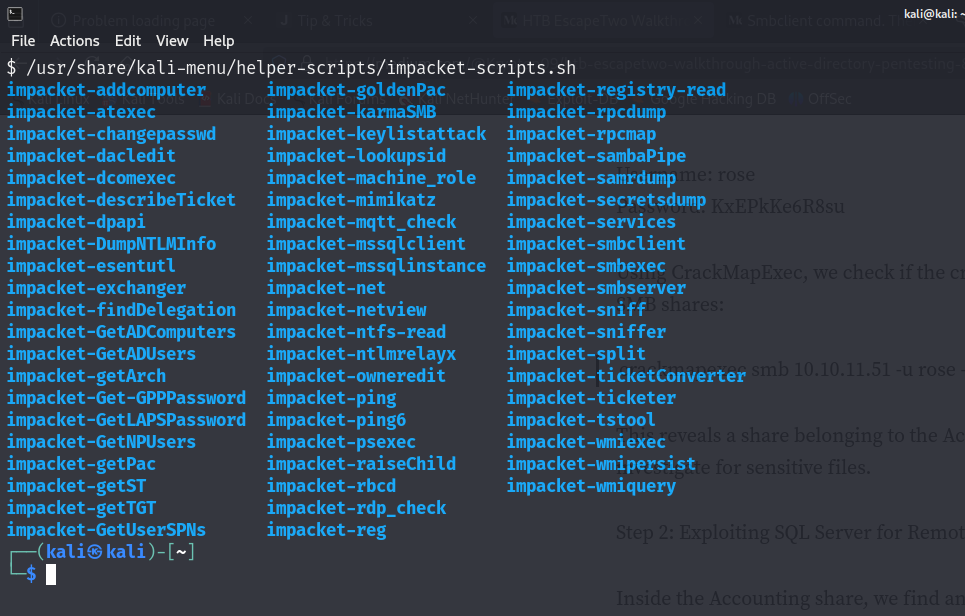Click the 'impacket-wmiquery' entry
The height and width of the screenshot is (616, 965).
pyautogui.click(x=591, y=486)
